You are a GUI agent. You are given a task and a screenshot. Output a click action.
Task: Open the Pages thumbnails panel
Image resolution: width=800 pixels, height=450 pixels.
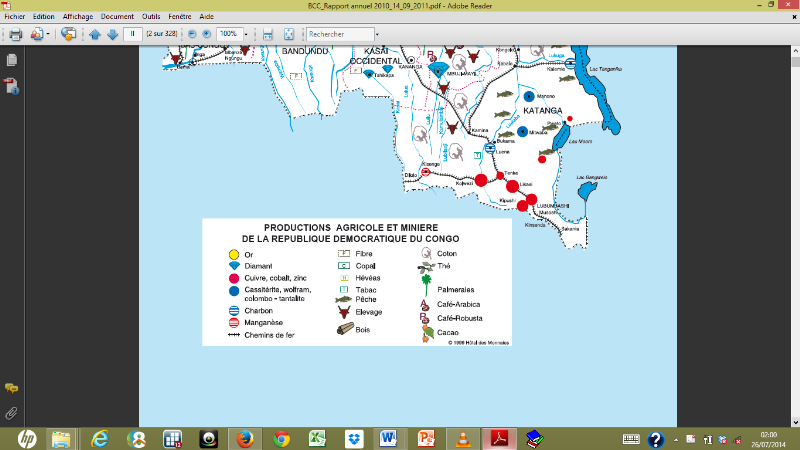pyautogui.click(x=12, y=61)
